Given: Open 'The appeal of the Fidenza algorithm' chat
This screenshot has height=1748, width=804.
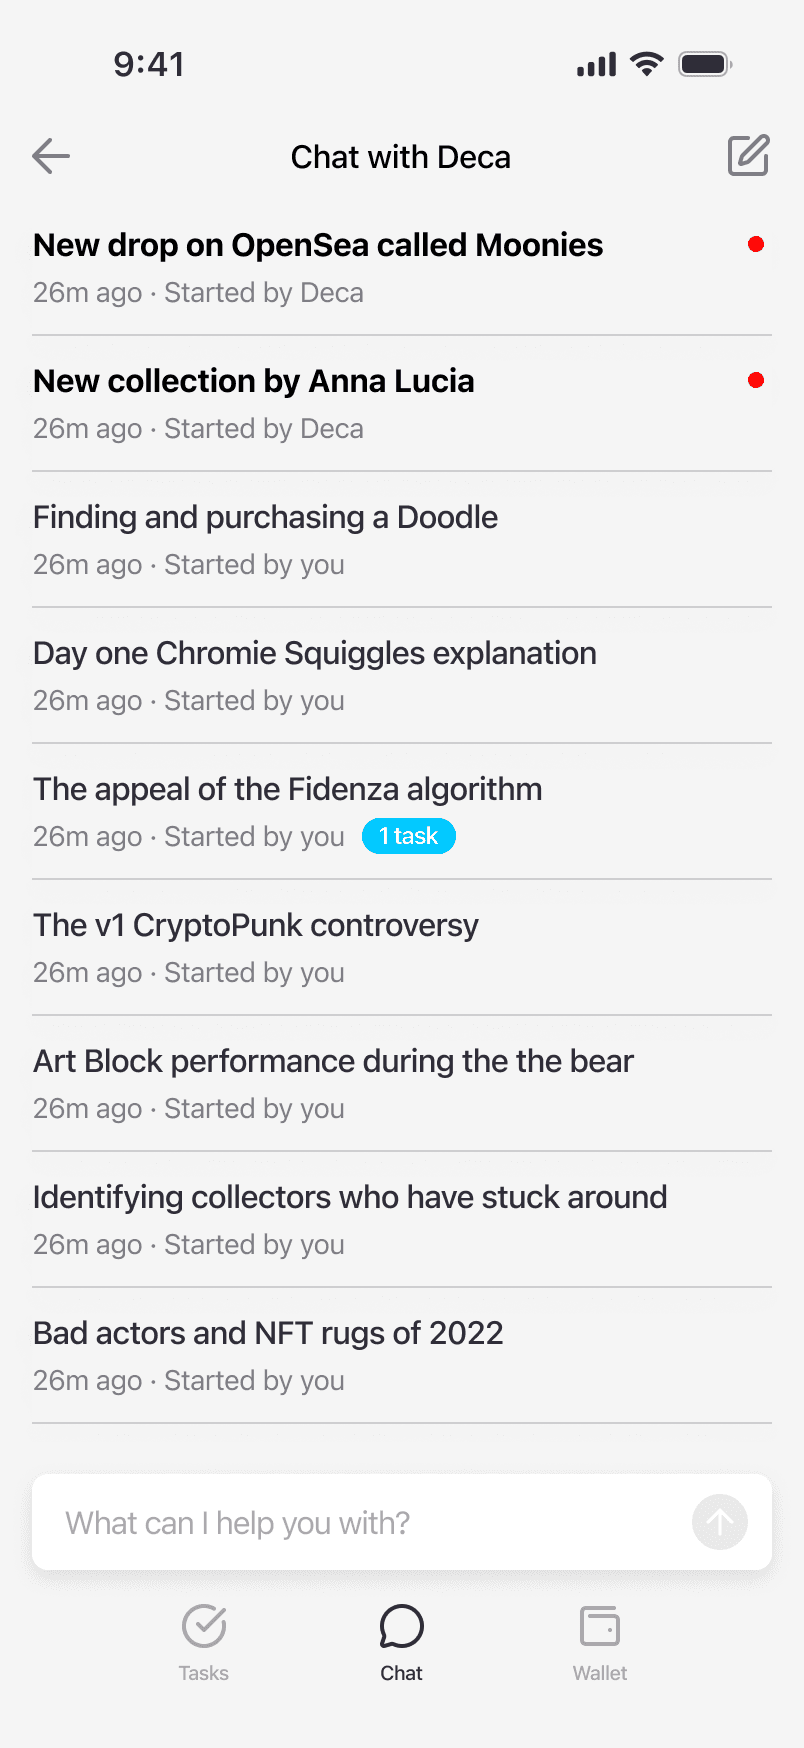Looking at the screenshot, I should (x=402, y=812).
